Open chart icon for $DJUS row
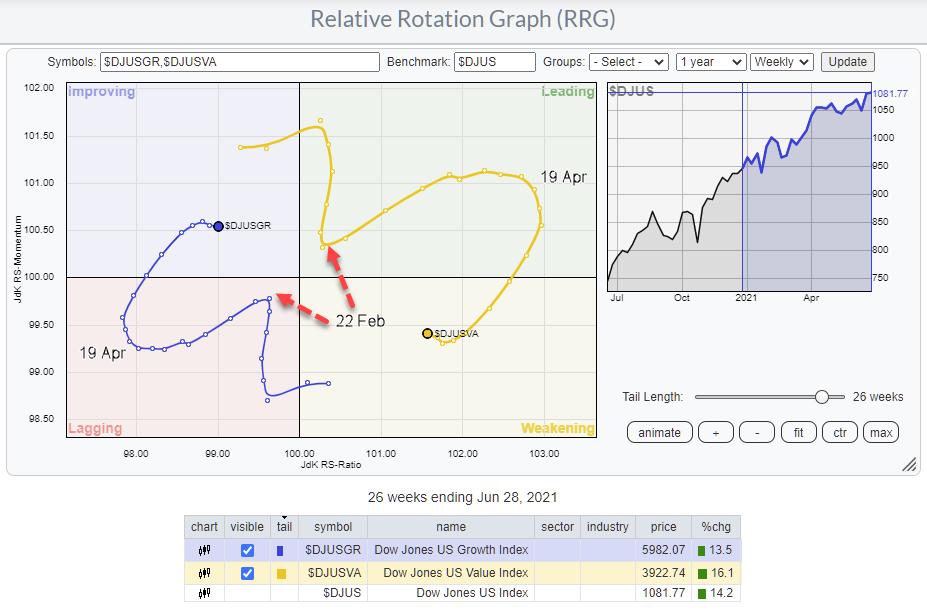The image size is (927, 610). [204, 594]
